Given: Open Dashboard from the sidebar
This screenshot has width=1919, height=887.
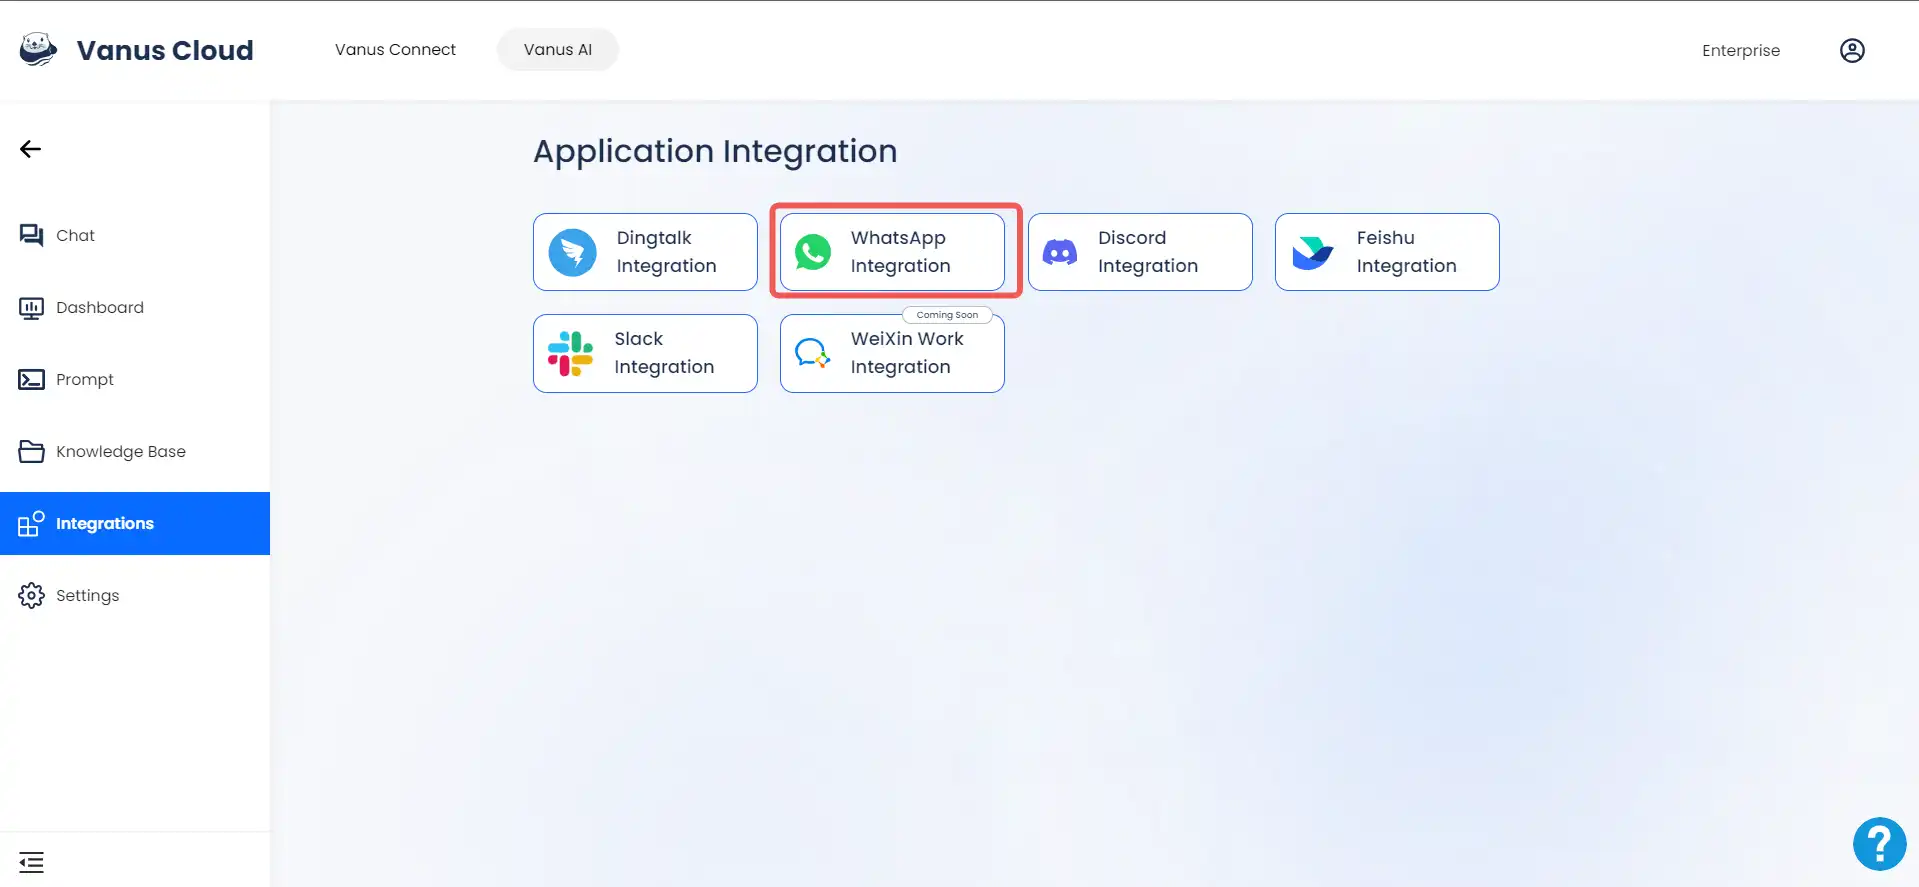Looking at the screenshot, I should [135, 307].
